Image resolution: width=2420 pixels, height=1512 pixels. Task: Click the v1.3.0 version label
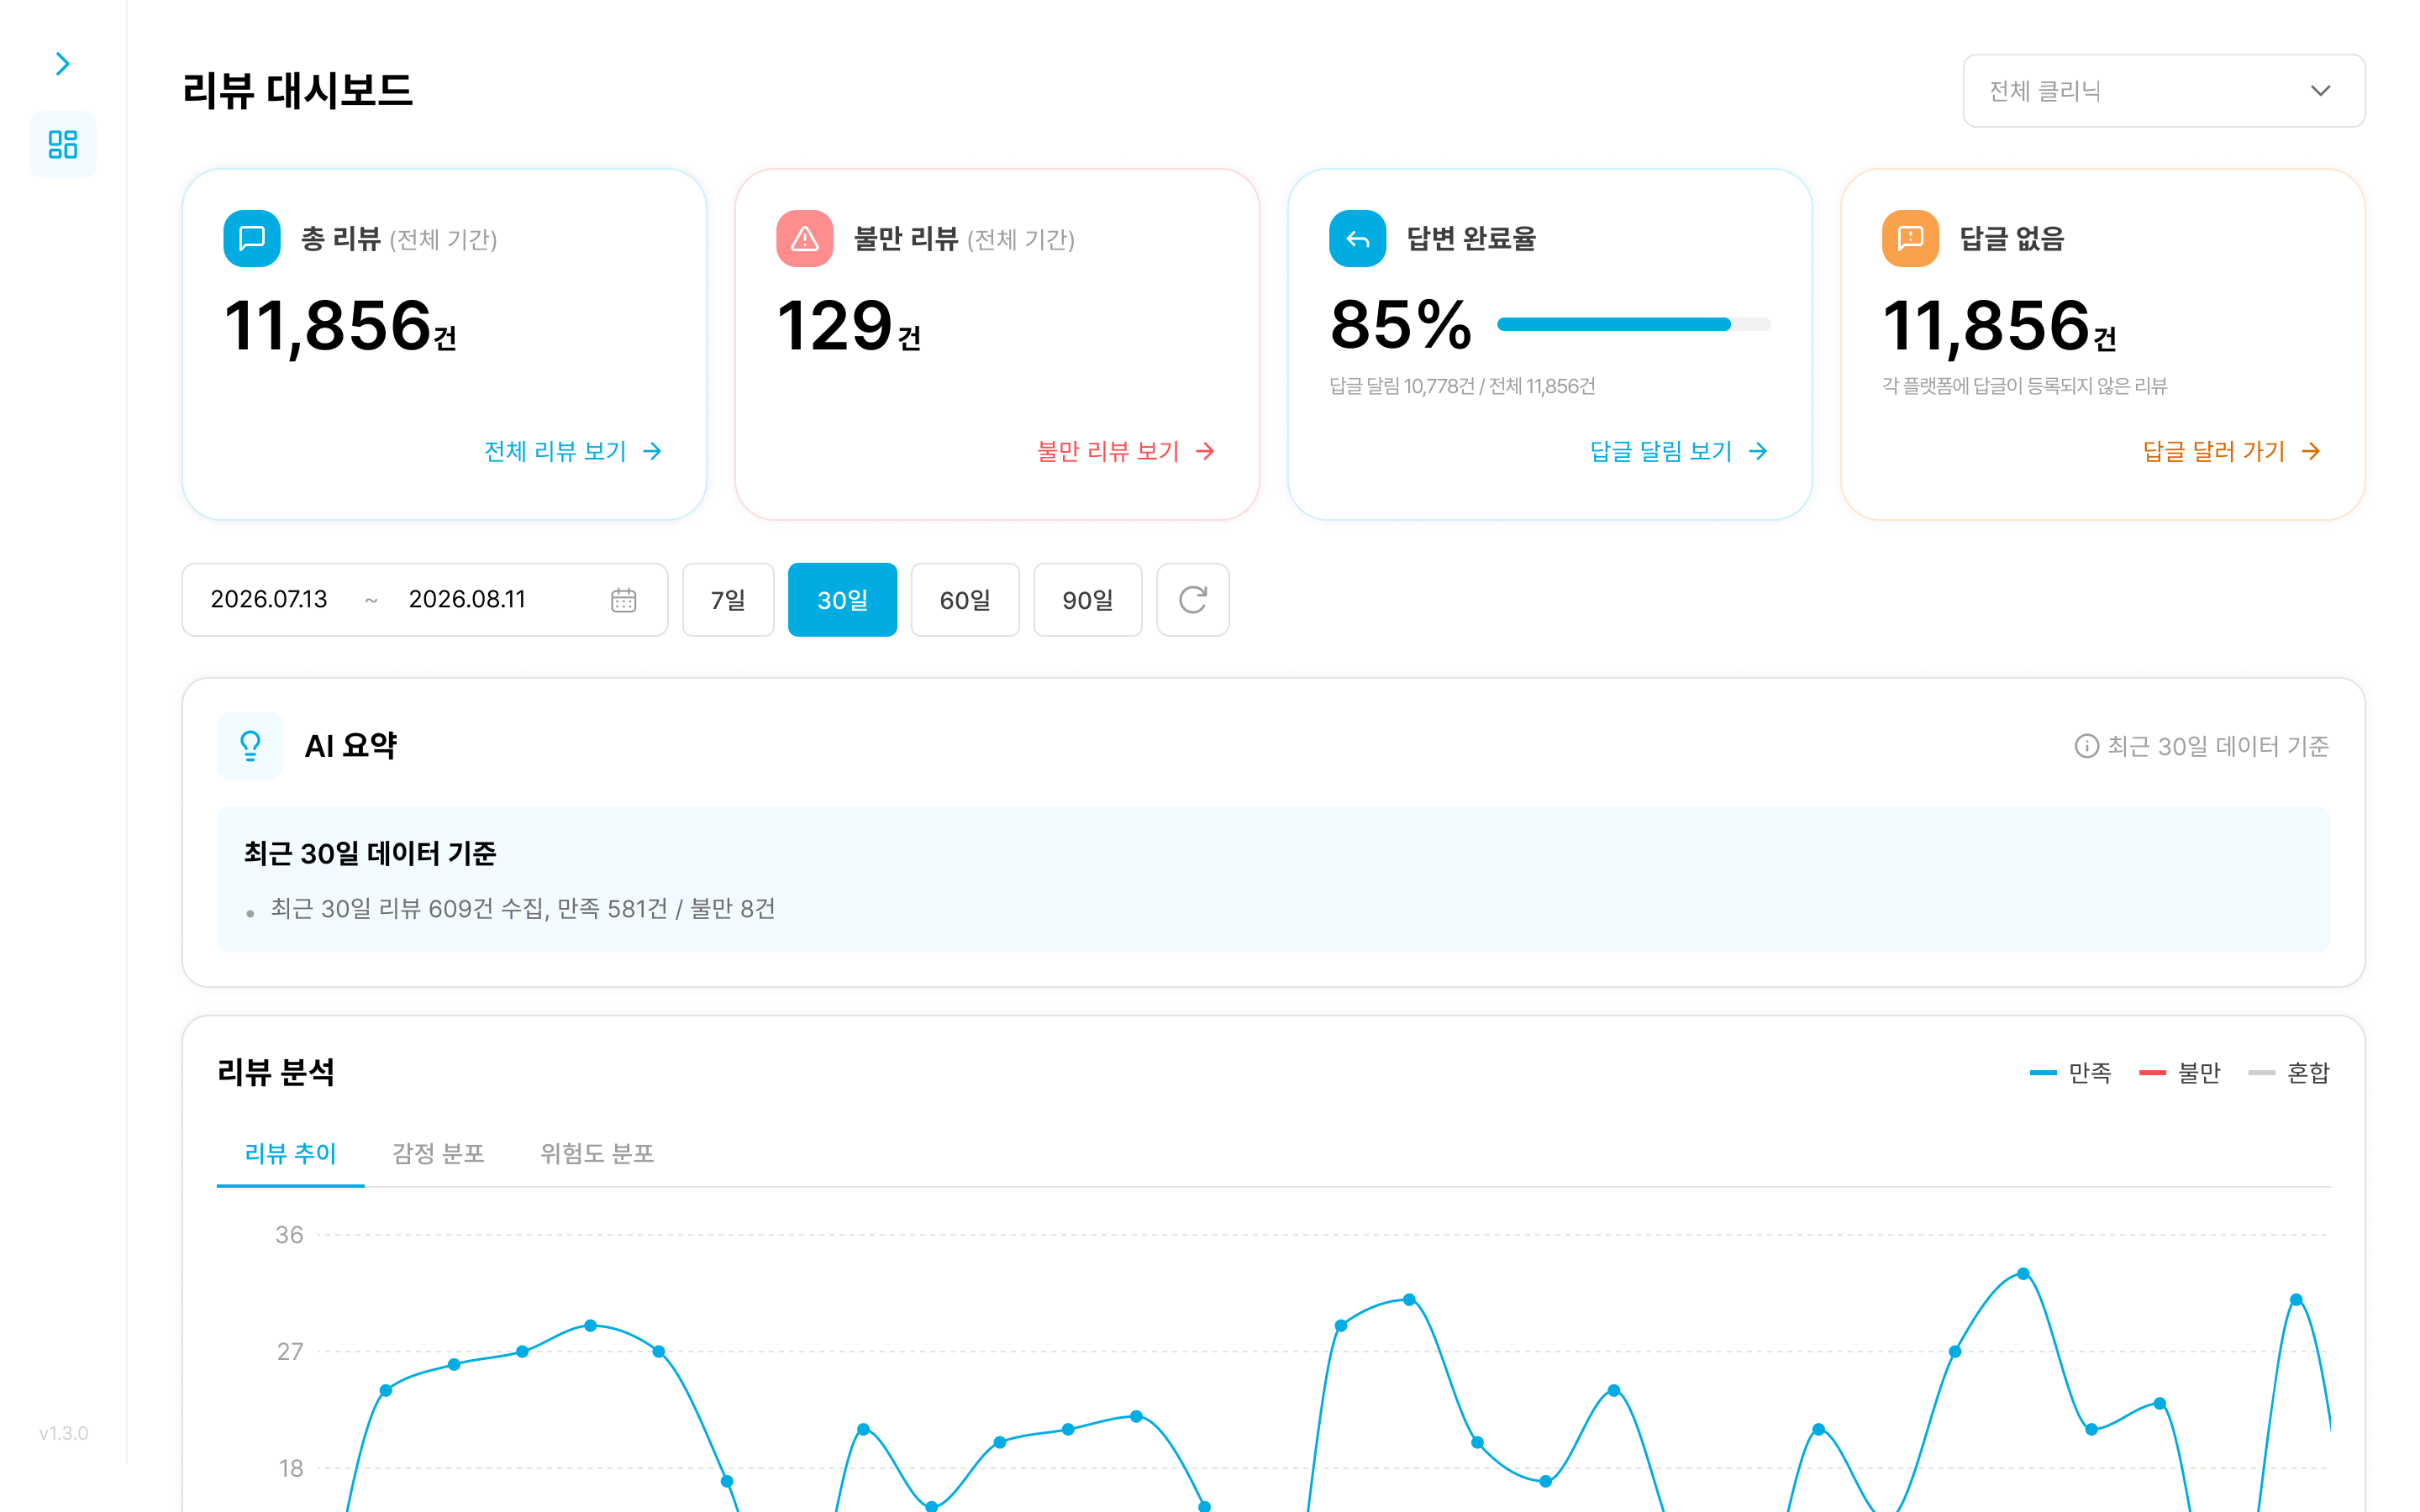point(64,1433)
